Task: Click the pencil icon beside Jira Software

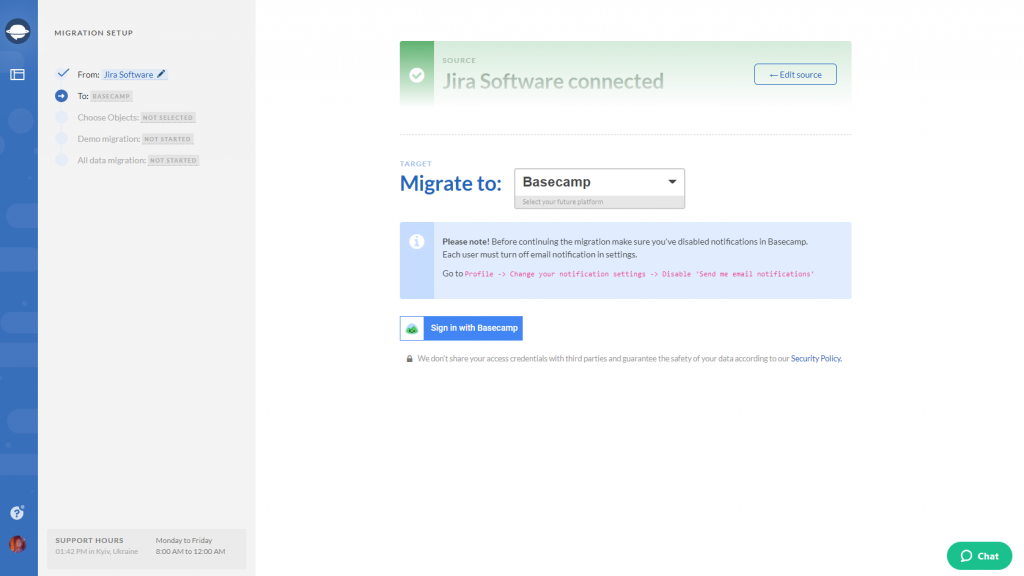Action: point(162,74)
